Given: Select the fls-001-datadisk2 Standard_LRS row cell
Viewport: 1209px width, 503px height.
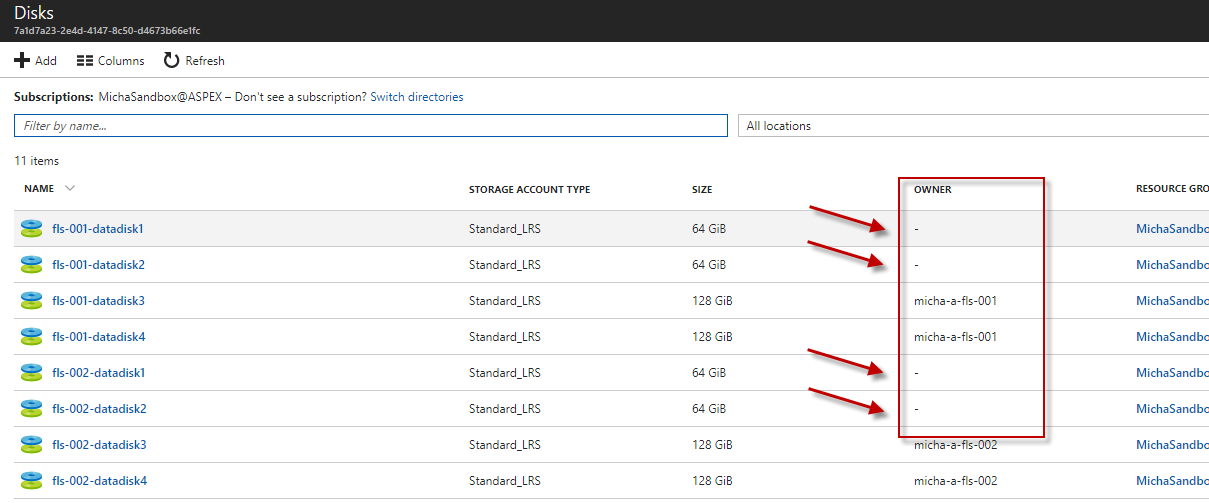Looking at the screenshot, I should 505,265.
